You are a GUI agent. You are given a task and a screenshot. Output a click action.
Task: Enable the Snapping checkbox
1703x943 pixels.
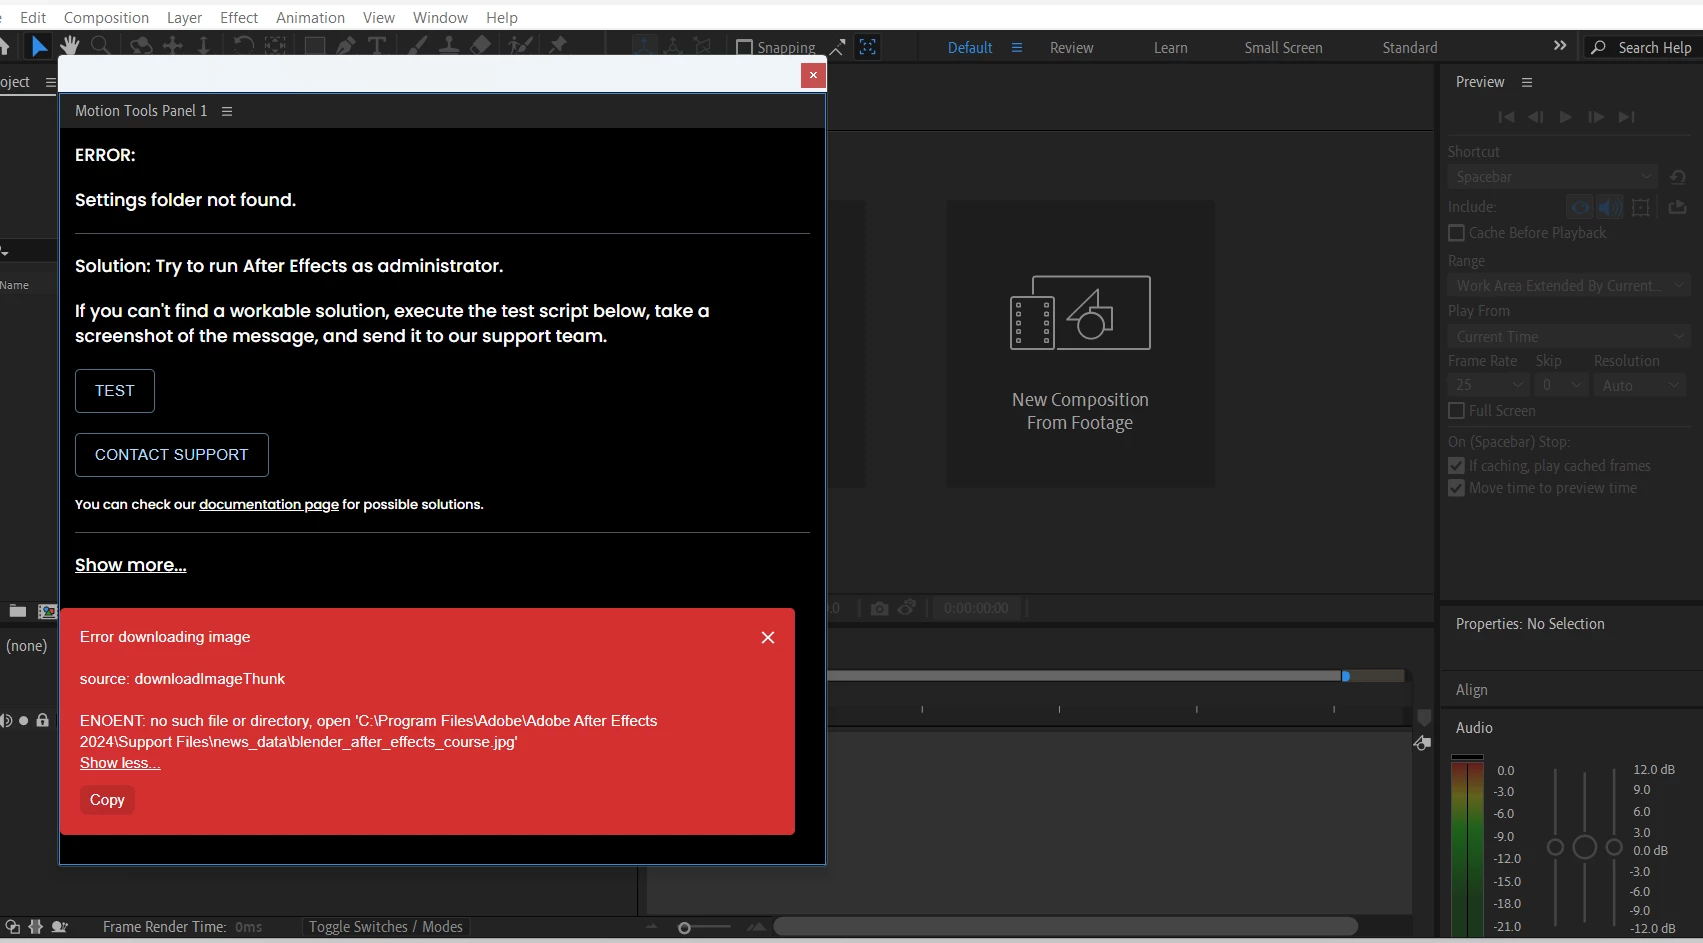point(744,47)
